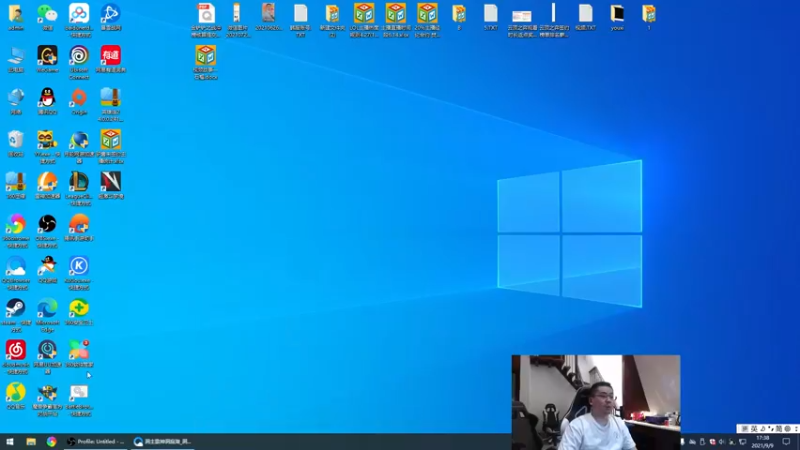Open the NetEase UU booster shortcut
800x450 pixels.
point(47,358)
